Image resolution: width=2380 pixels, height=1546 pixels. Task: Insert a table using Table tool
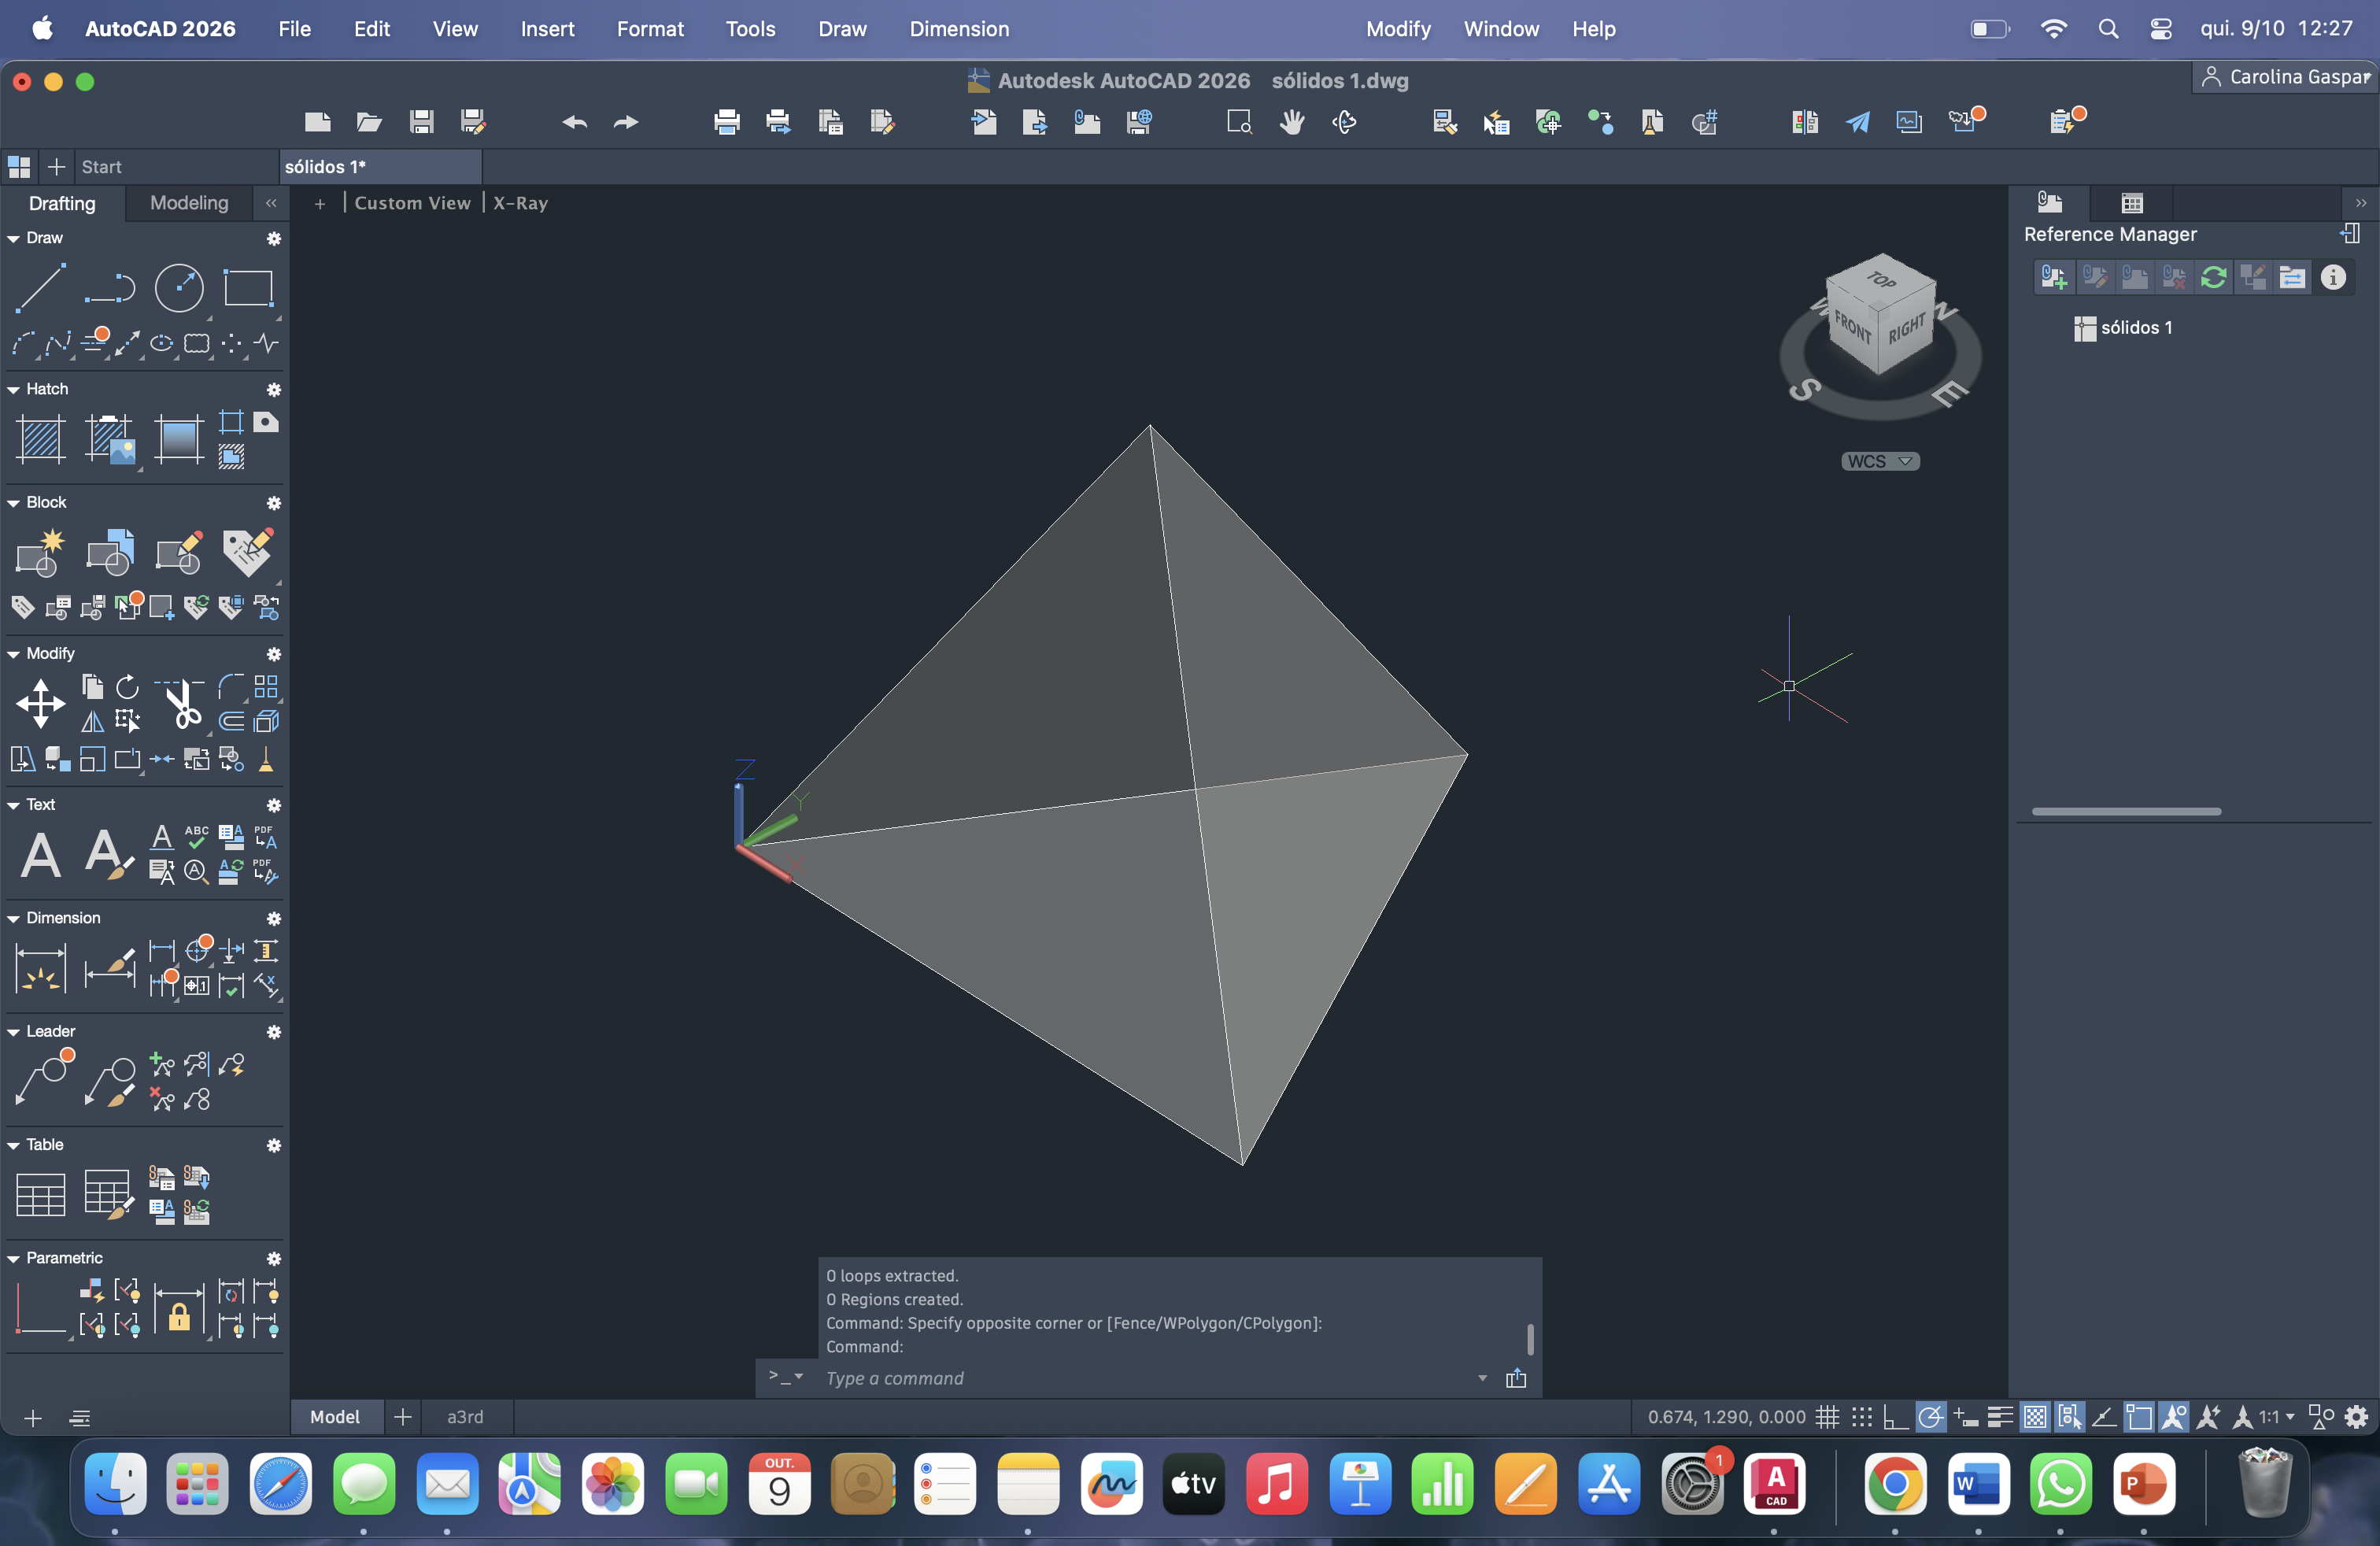(x=40, y=1194)
